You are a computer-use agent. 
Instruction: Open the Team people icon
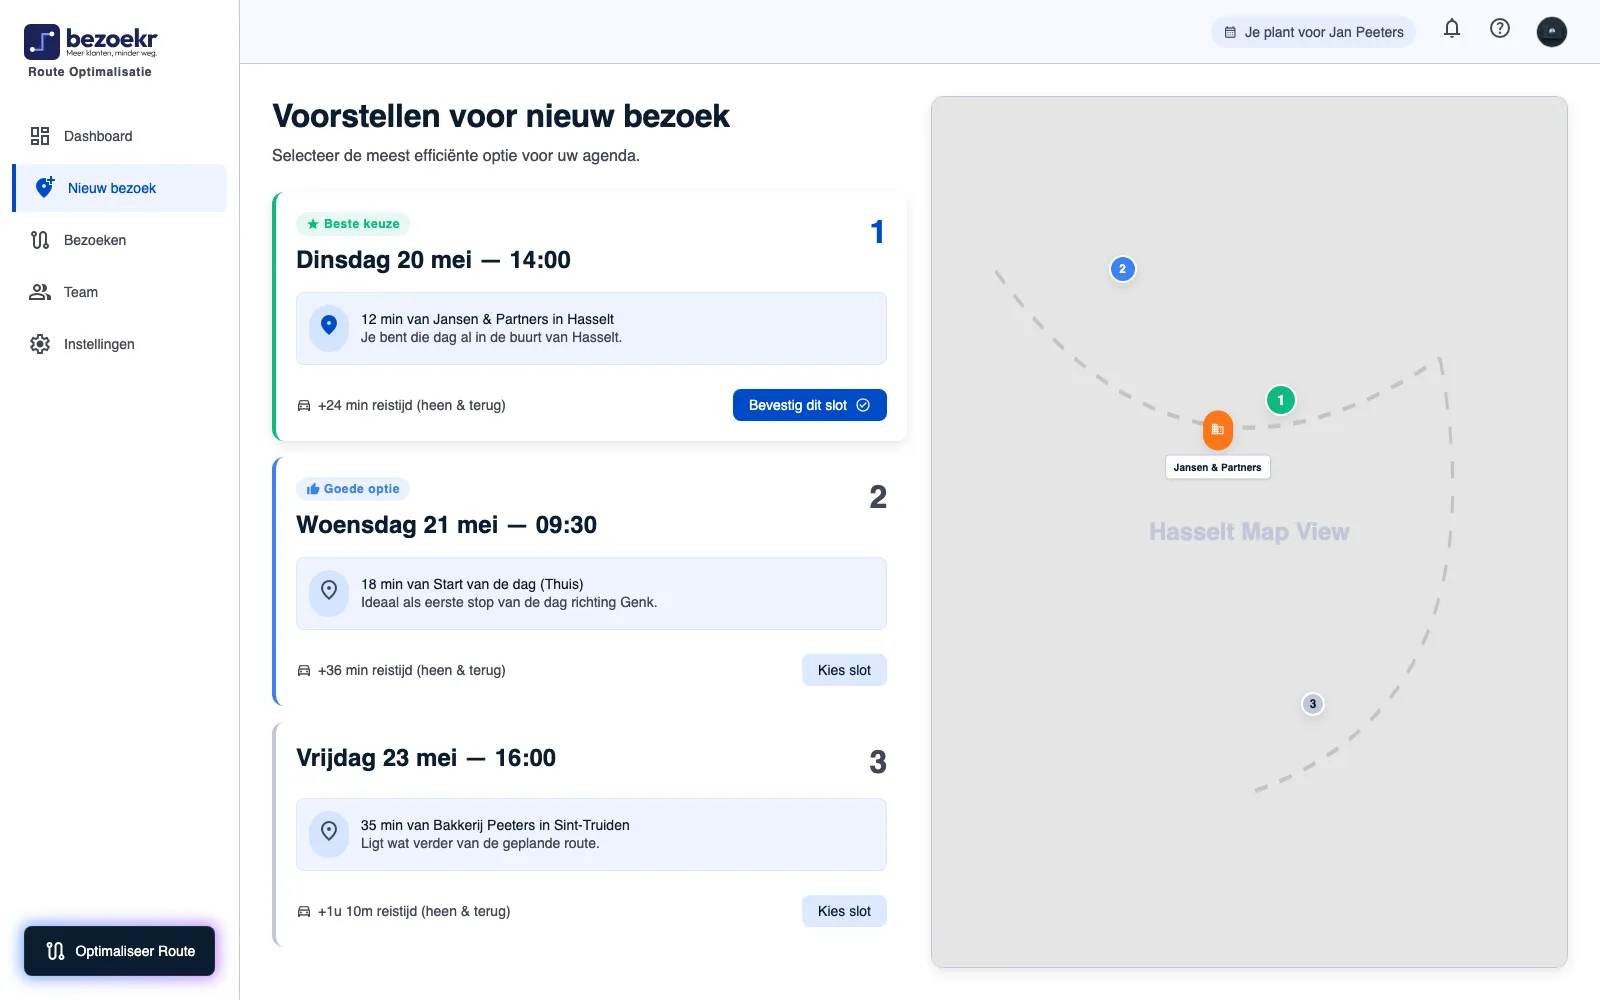[40, 292]
